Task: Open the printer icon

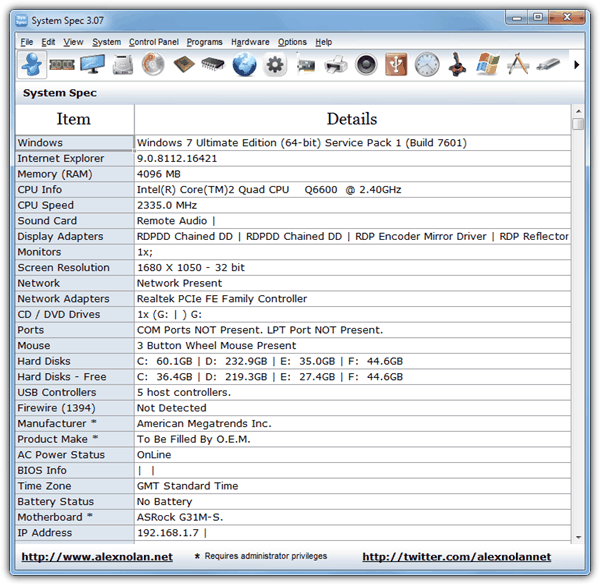Action: [x=336, y=64]
